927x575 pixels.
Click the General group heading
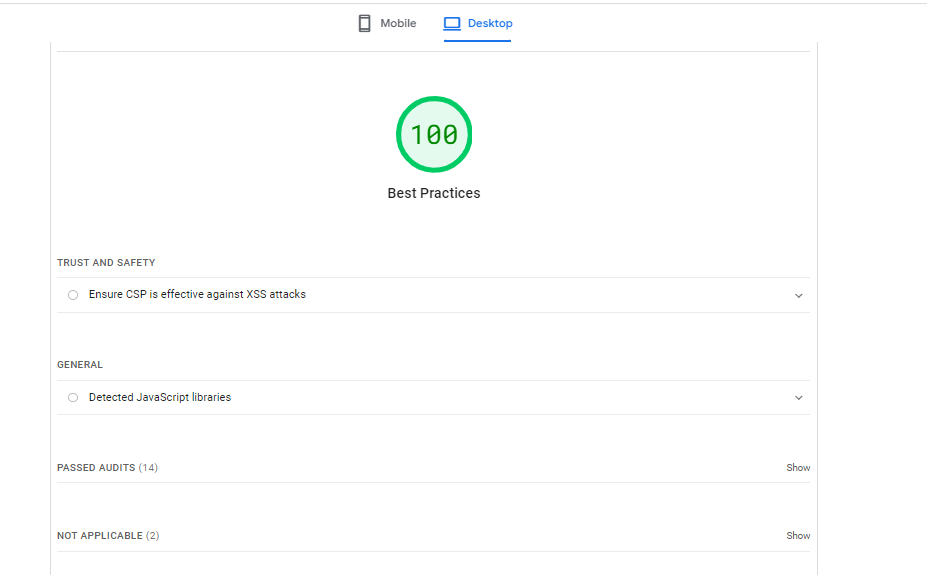[x=80, y=365]
